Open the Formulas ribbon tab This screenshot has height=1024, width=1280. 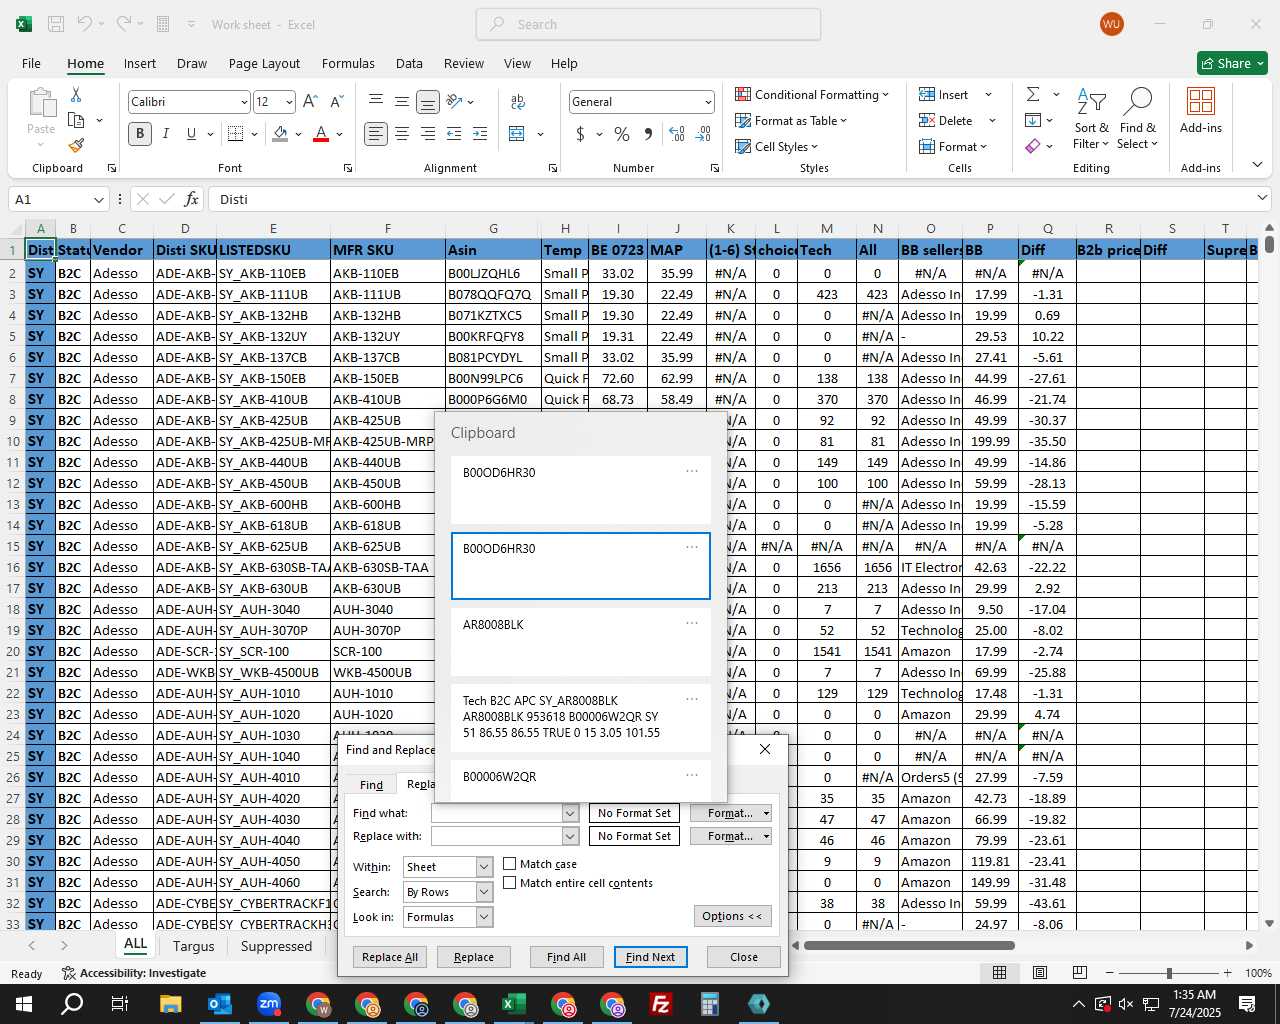click(x=348, y=63)
